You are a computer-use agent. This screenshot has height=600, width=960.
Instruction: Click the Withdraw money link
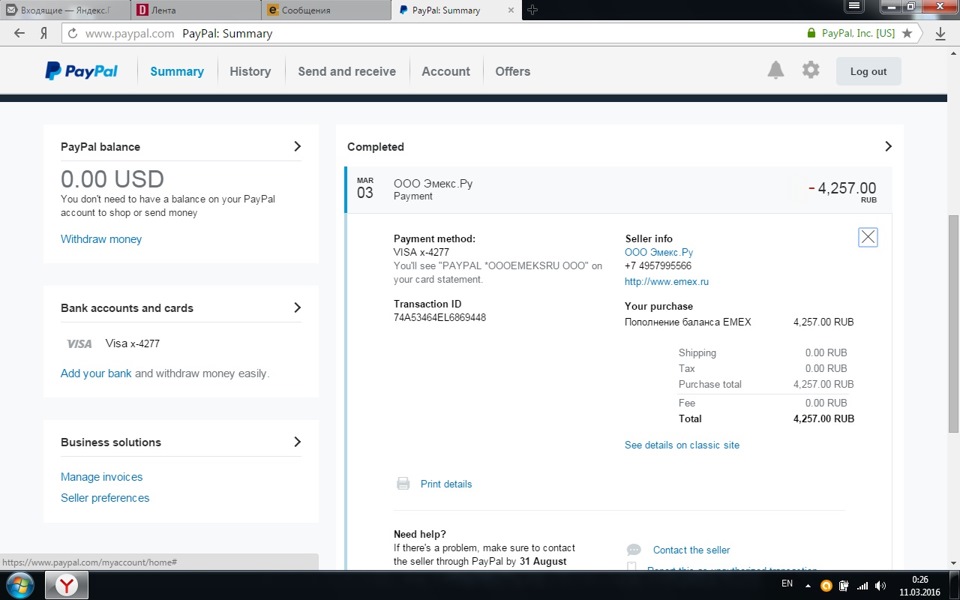101,239
